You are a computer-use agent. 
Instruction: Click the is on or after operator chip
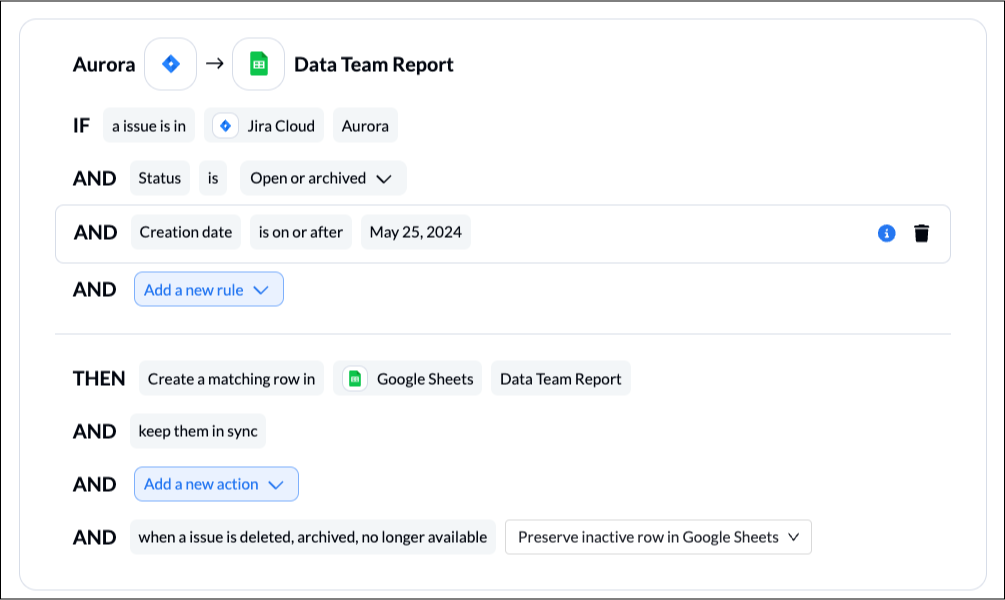[301, 232]
